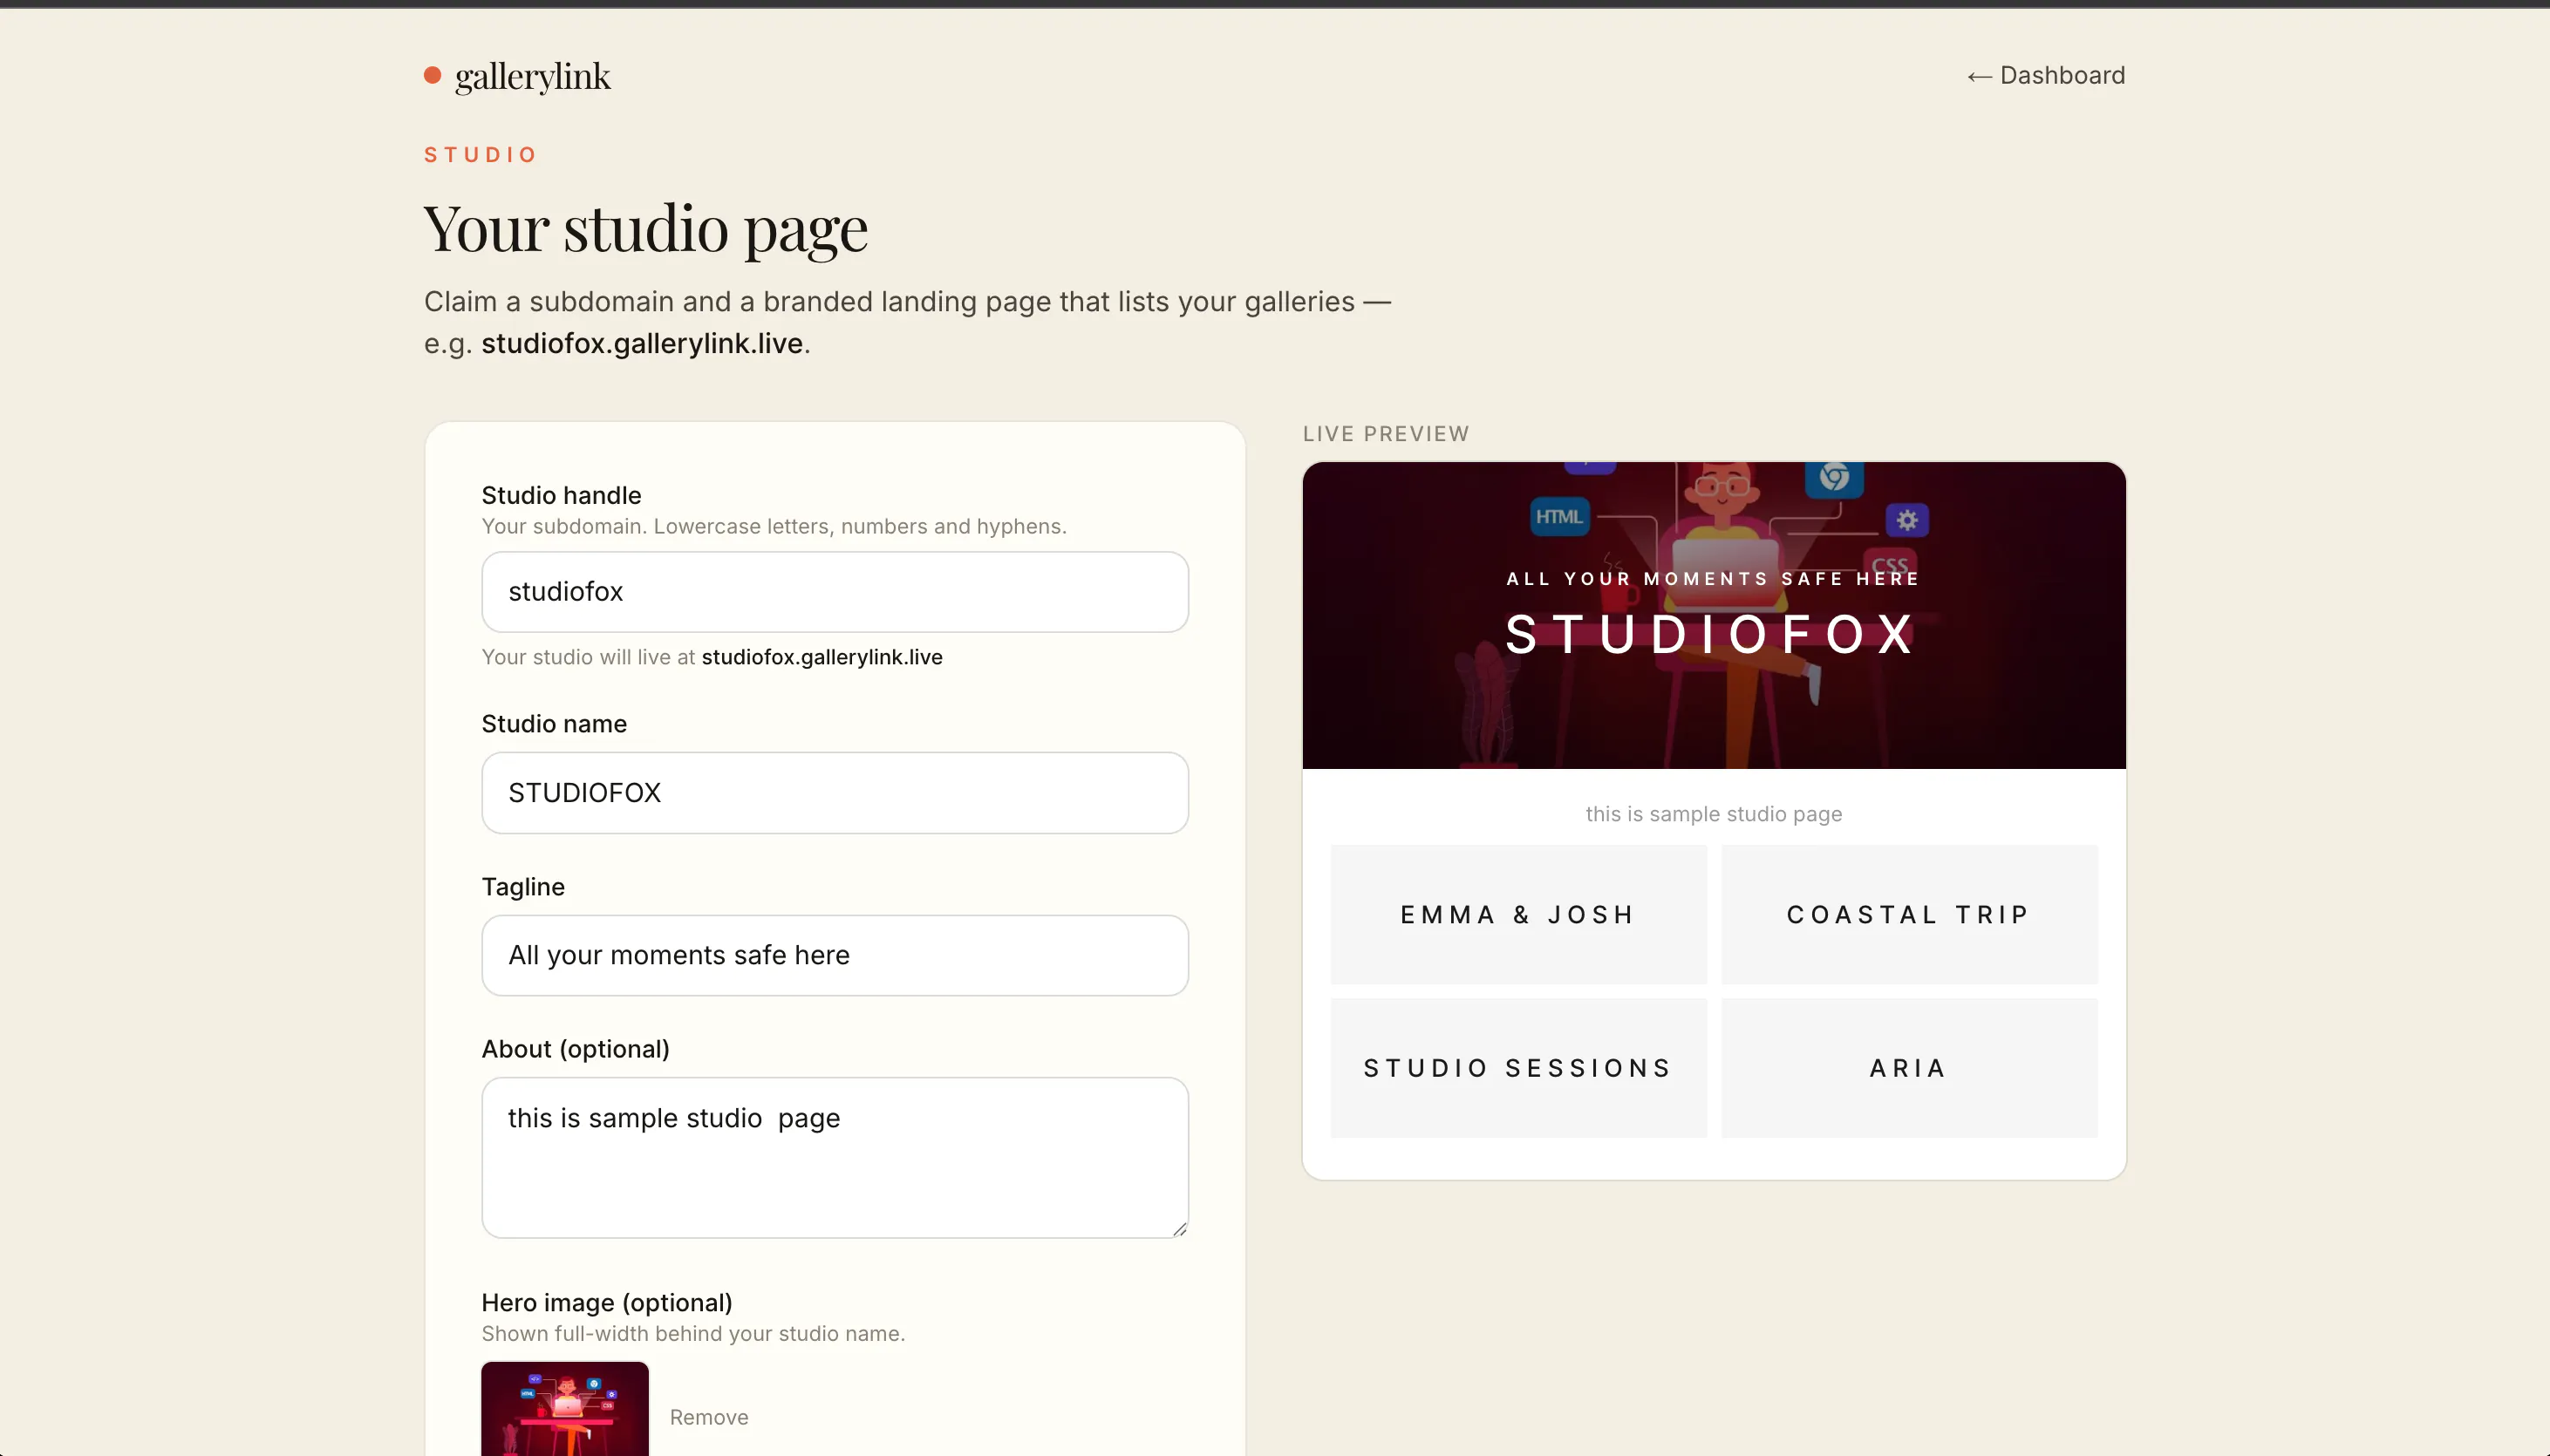Image resolution: width=2550 pixels, height=1456 pixels.
Task: Click the 'studiofox.gallerylink.live' URL under the handle
Action: 821,657
